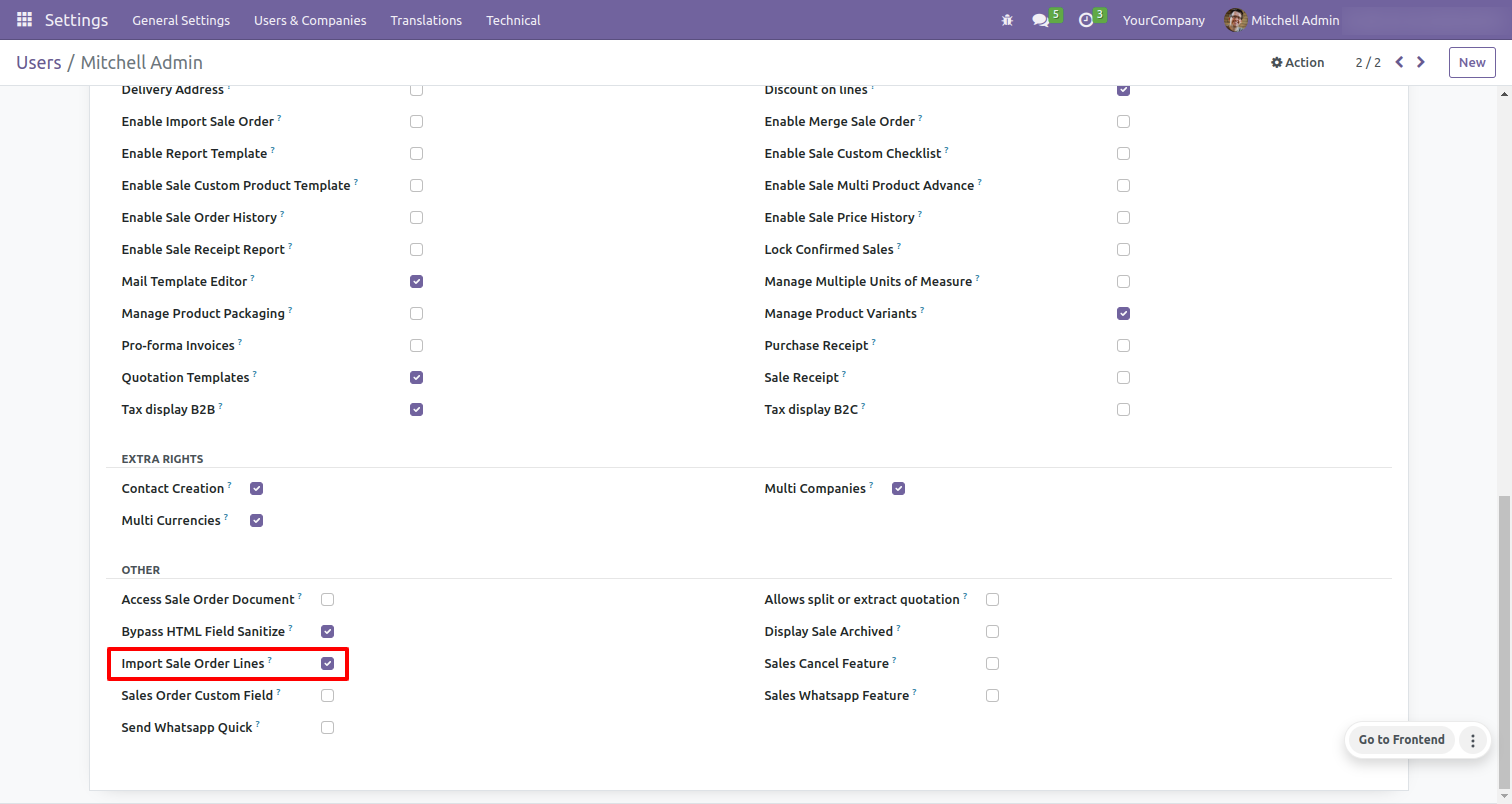This screenshot has height=804, width=1512.
Task: Go back to Users breadcrumb
Action: [38, 62]
